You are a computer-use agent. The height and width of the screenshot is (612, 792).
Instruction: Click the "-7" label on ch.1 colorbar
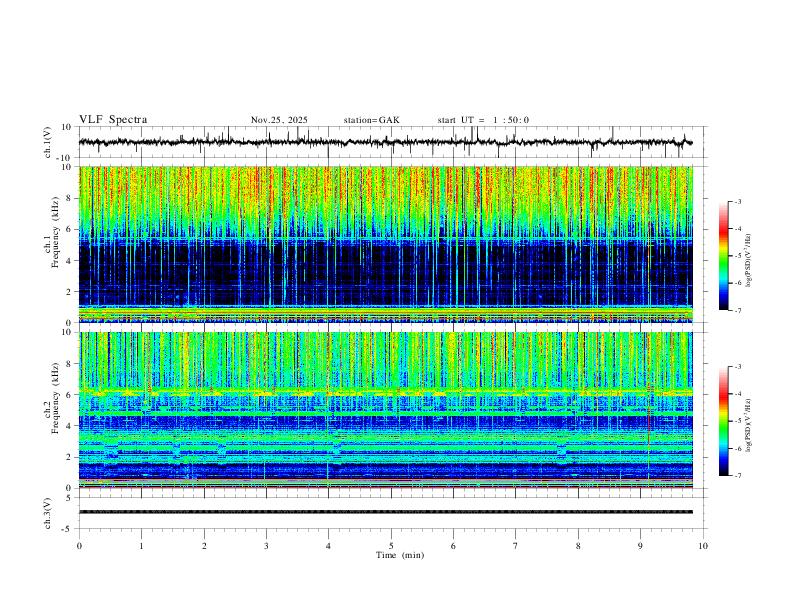[x=738, y=311]
